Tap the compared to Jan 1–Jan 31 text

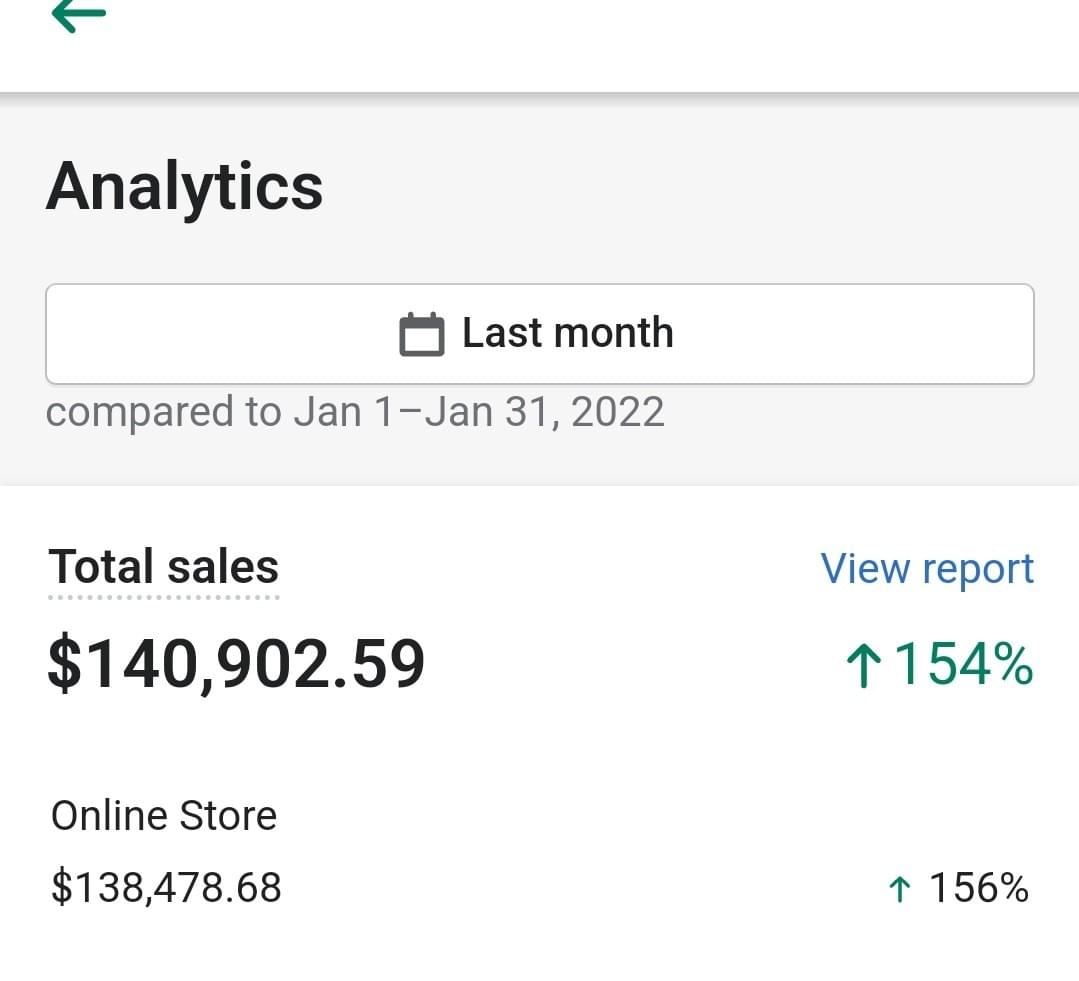click(355, 412)
